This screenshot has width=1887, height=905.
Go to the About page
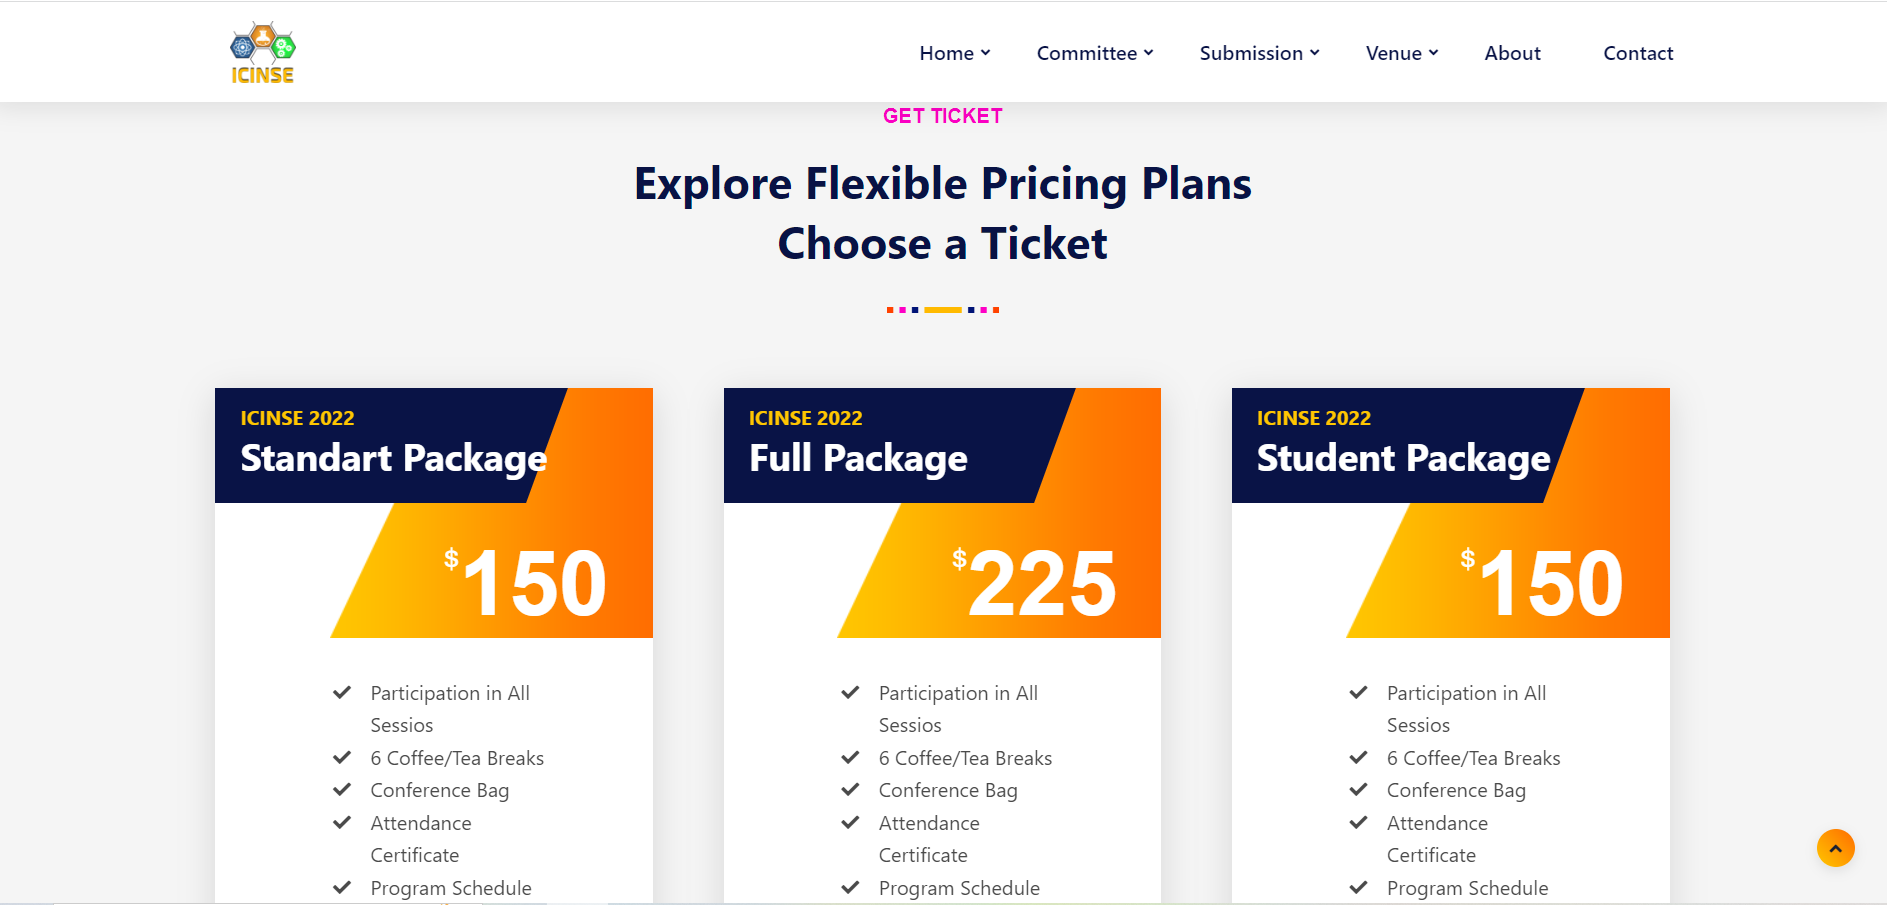coord(1512,53)
